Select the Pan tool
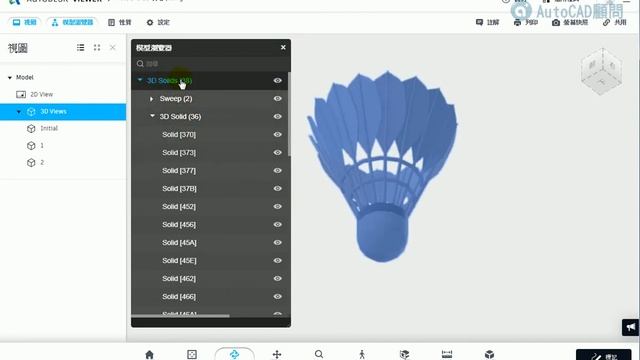Viewport: 640px width, 360px height. coord(277,354)
